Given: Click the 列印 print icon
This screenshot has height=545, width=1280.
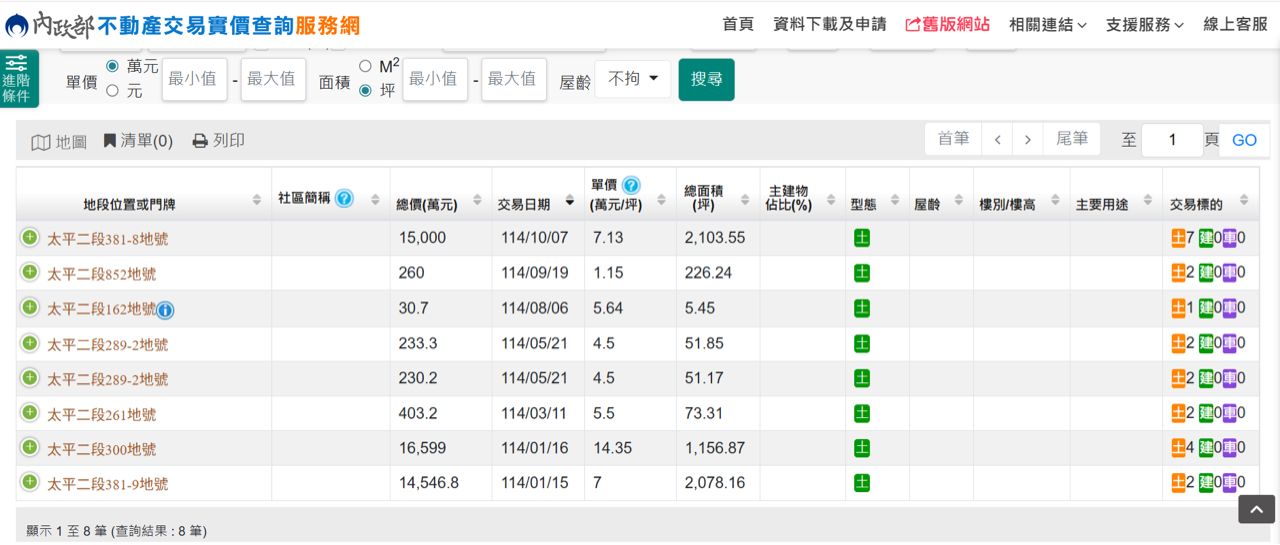Looking at the screenshot, I should click(200, 141).
